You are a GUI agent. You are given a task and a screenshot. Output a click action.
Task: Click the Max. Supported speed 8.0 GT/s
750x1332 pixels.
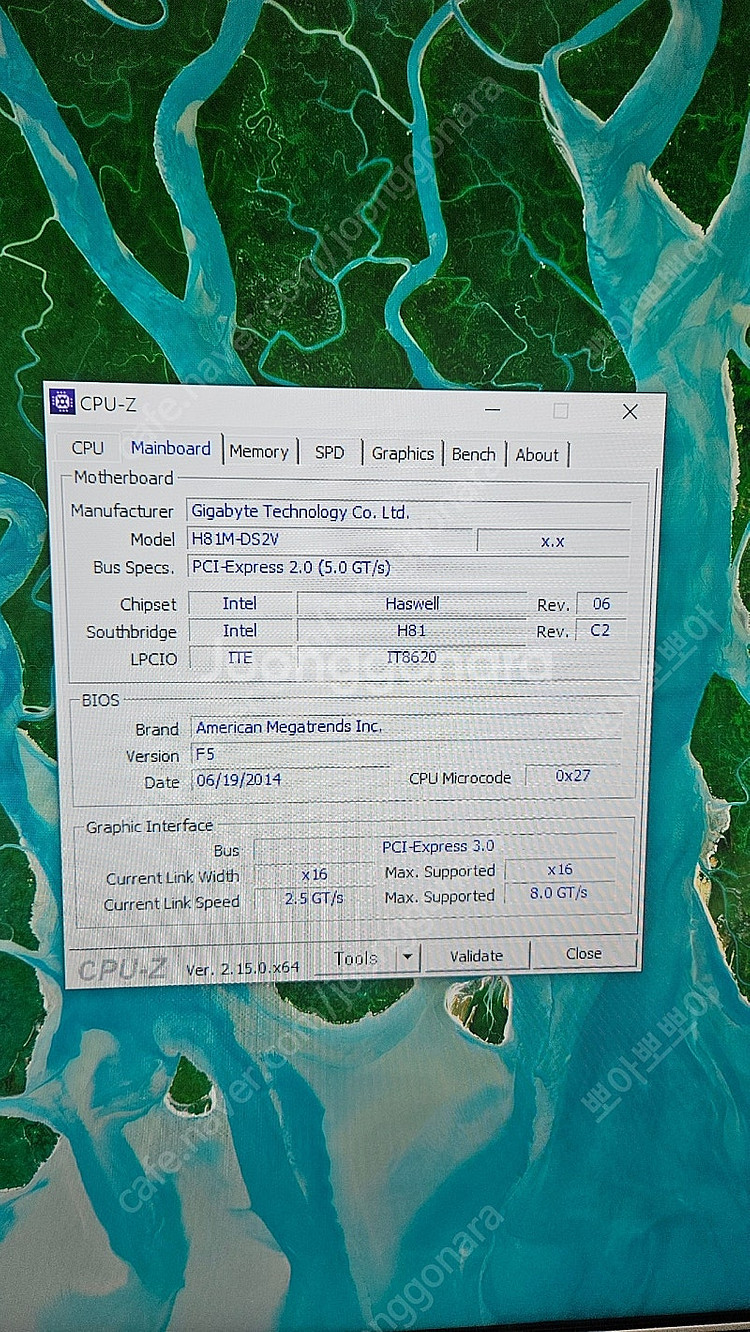coord(560,892)
